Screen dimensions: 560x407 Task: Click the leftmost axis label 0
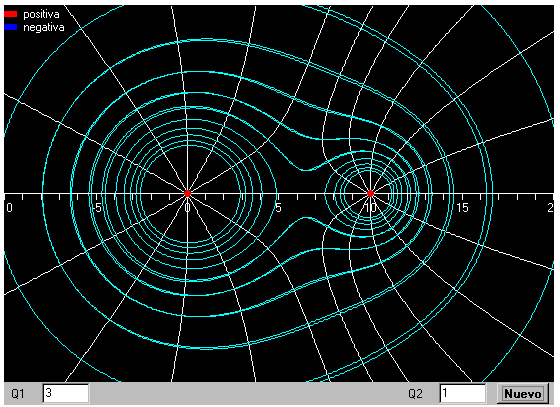[x=10, y=208]
